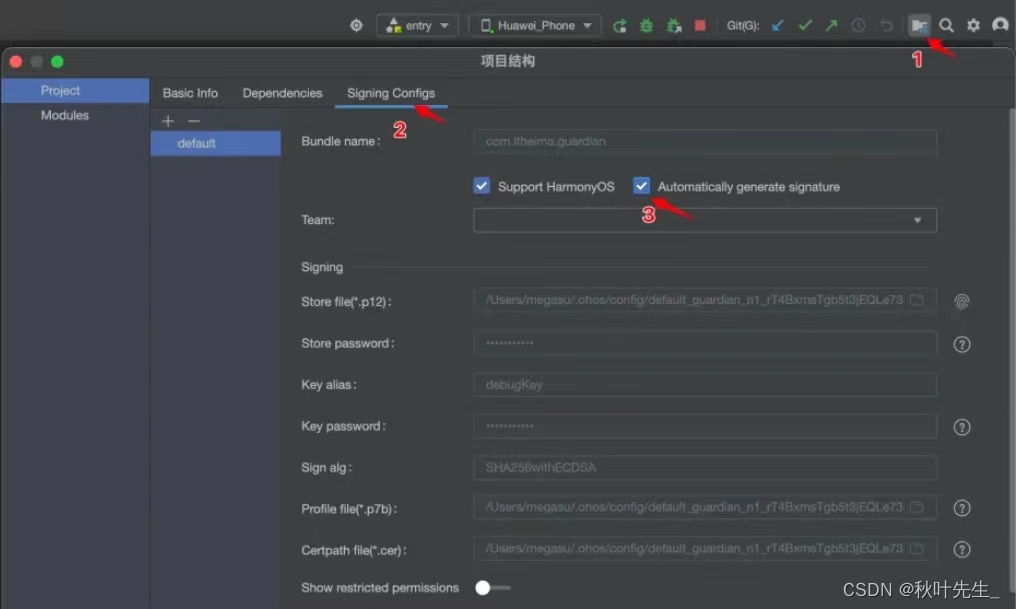Click the Git push arrow icon
1016x609 pixels.
pyautogui.click(x=831, y=25)
